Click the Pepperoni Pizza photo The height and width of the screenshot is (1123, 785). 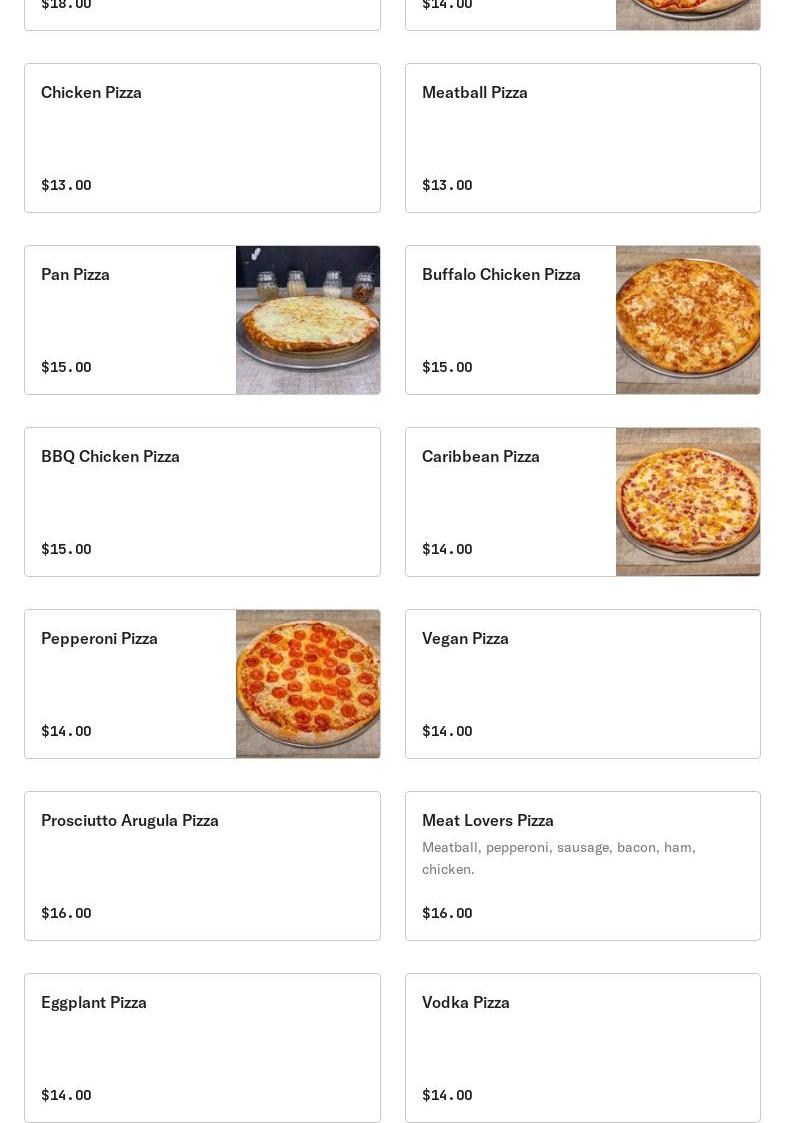308,684
